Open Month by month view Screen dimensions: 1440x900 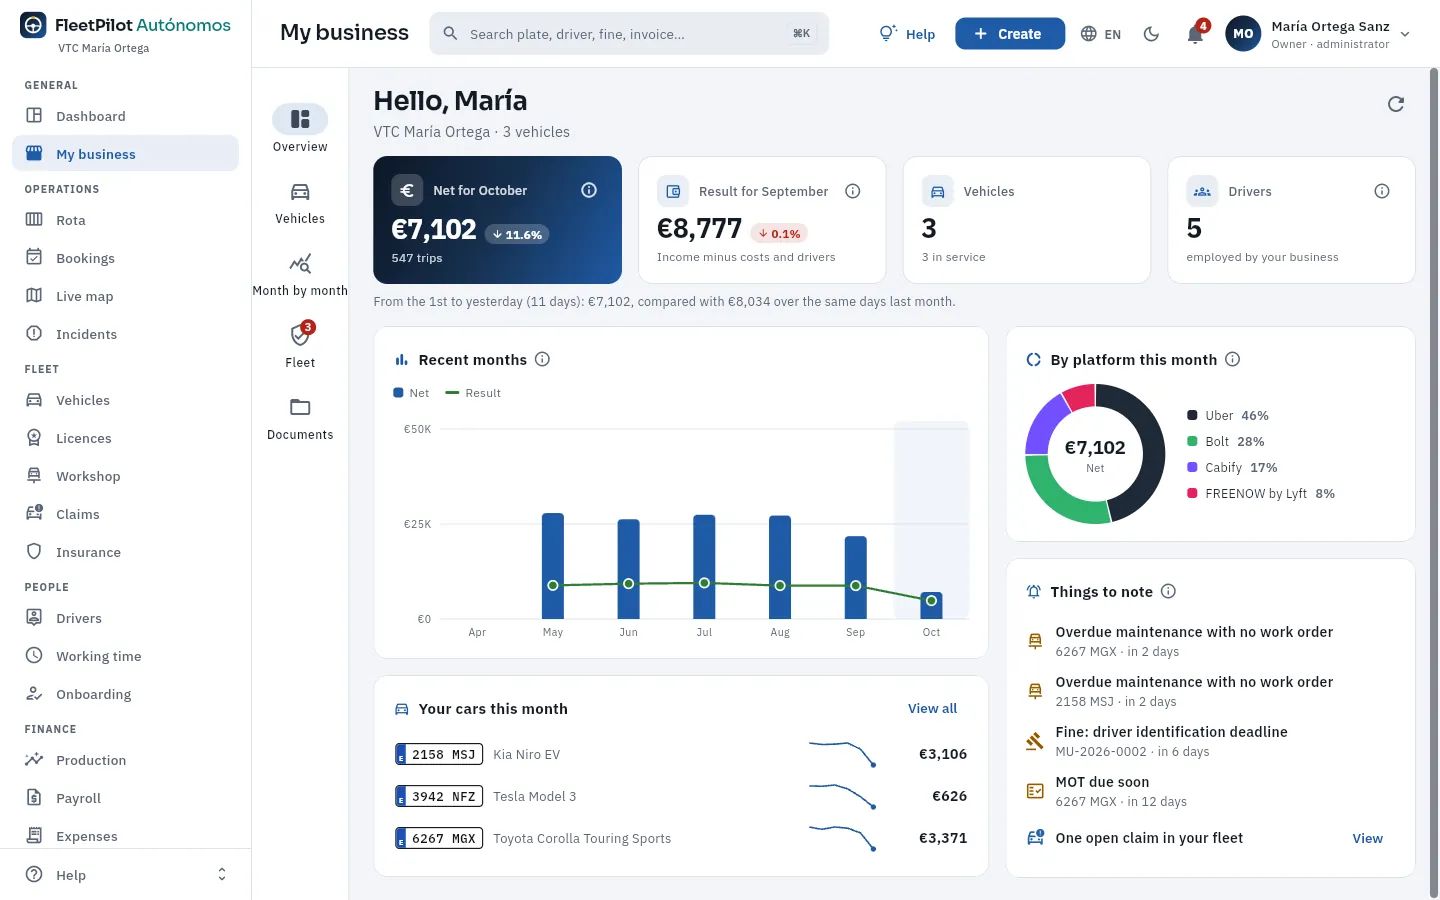[x=300, y=273]
